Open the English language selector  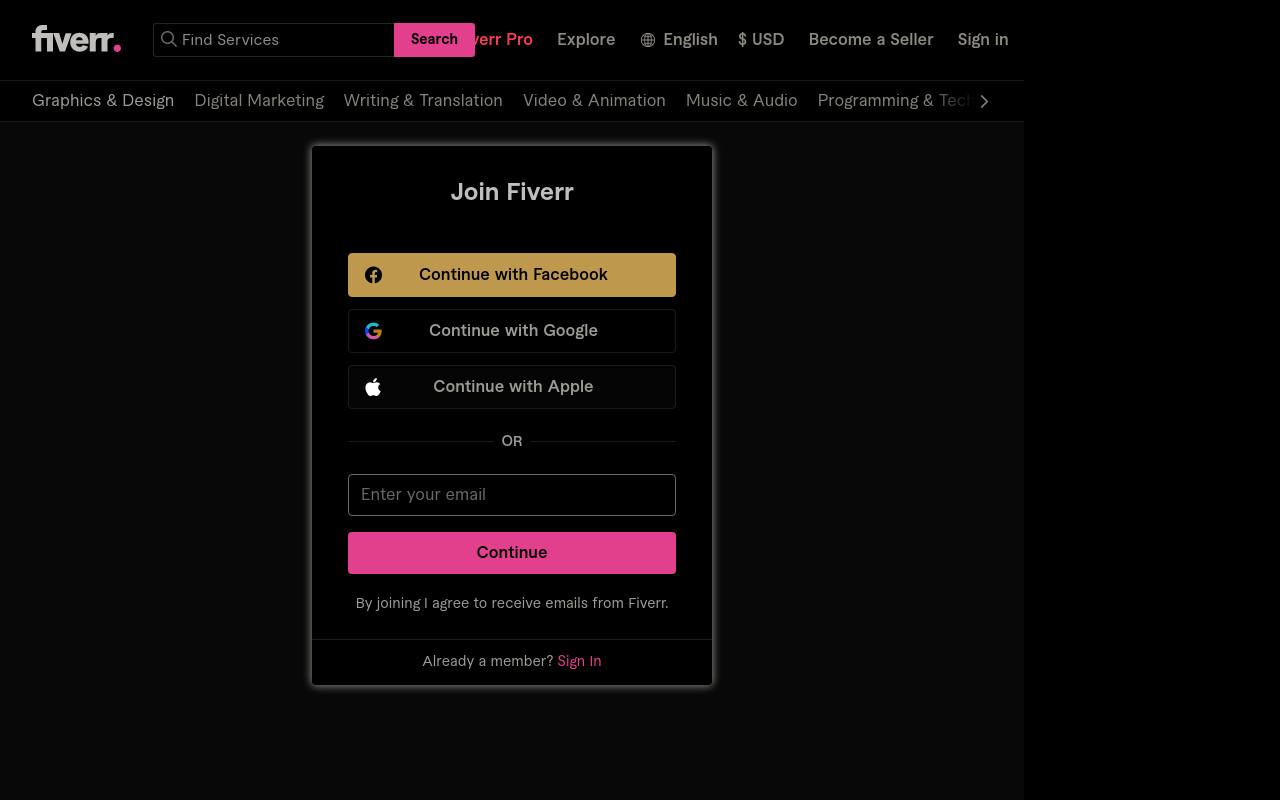[x=679, y=40]
